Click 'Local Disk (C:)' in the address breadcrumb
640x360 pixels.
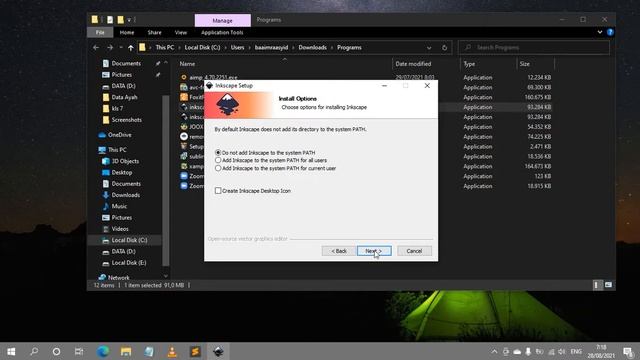(202, 47)
